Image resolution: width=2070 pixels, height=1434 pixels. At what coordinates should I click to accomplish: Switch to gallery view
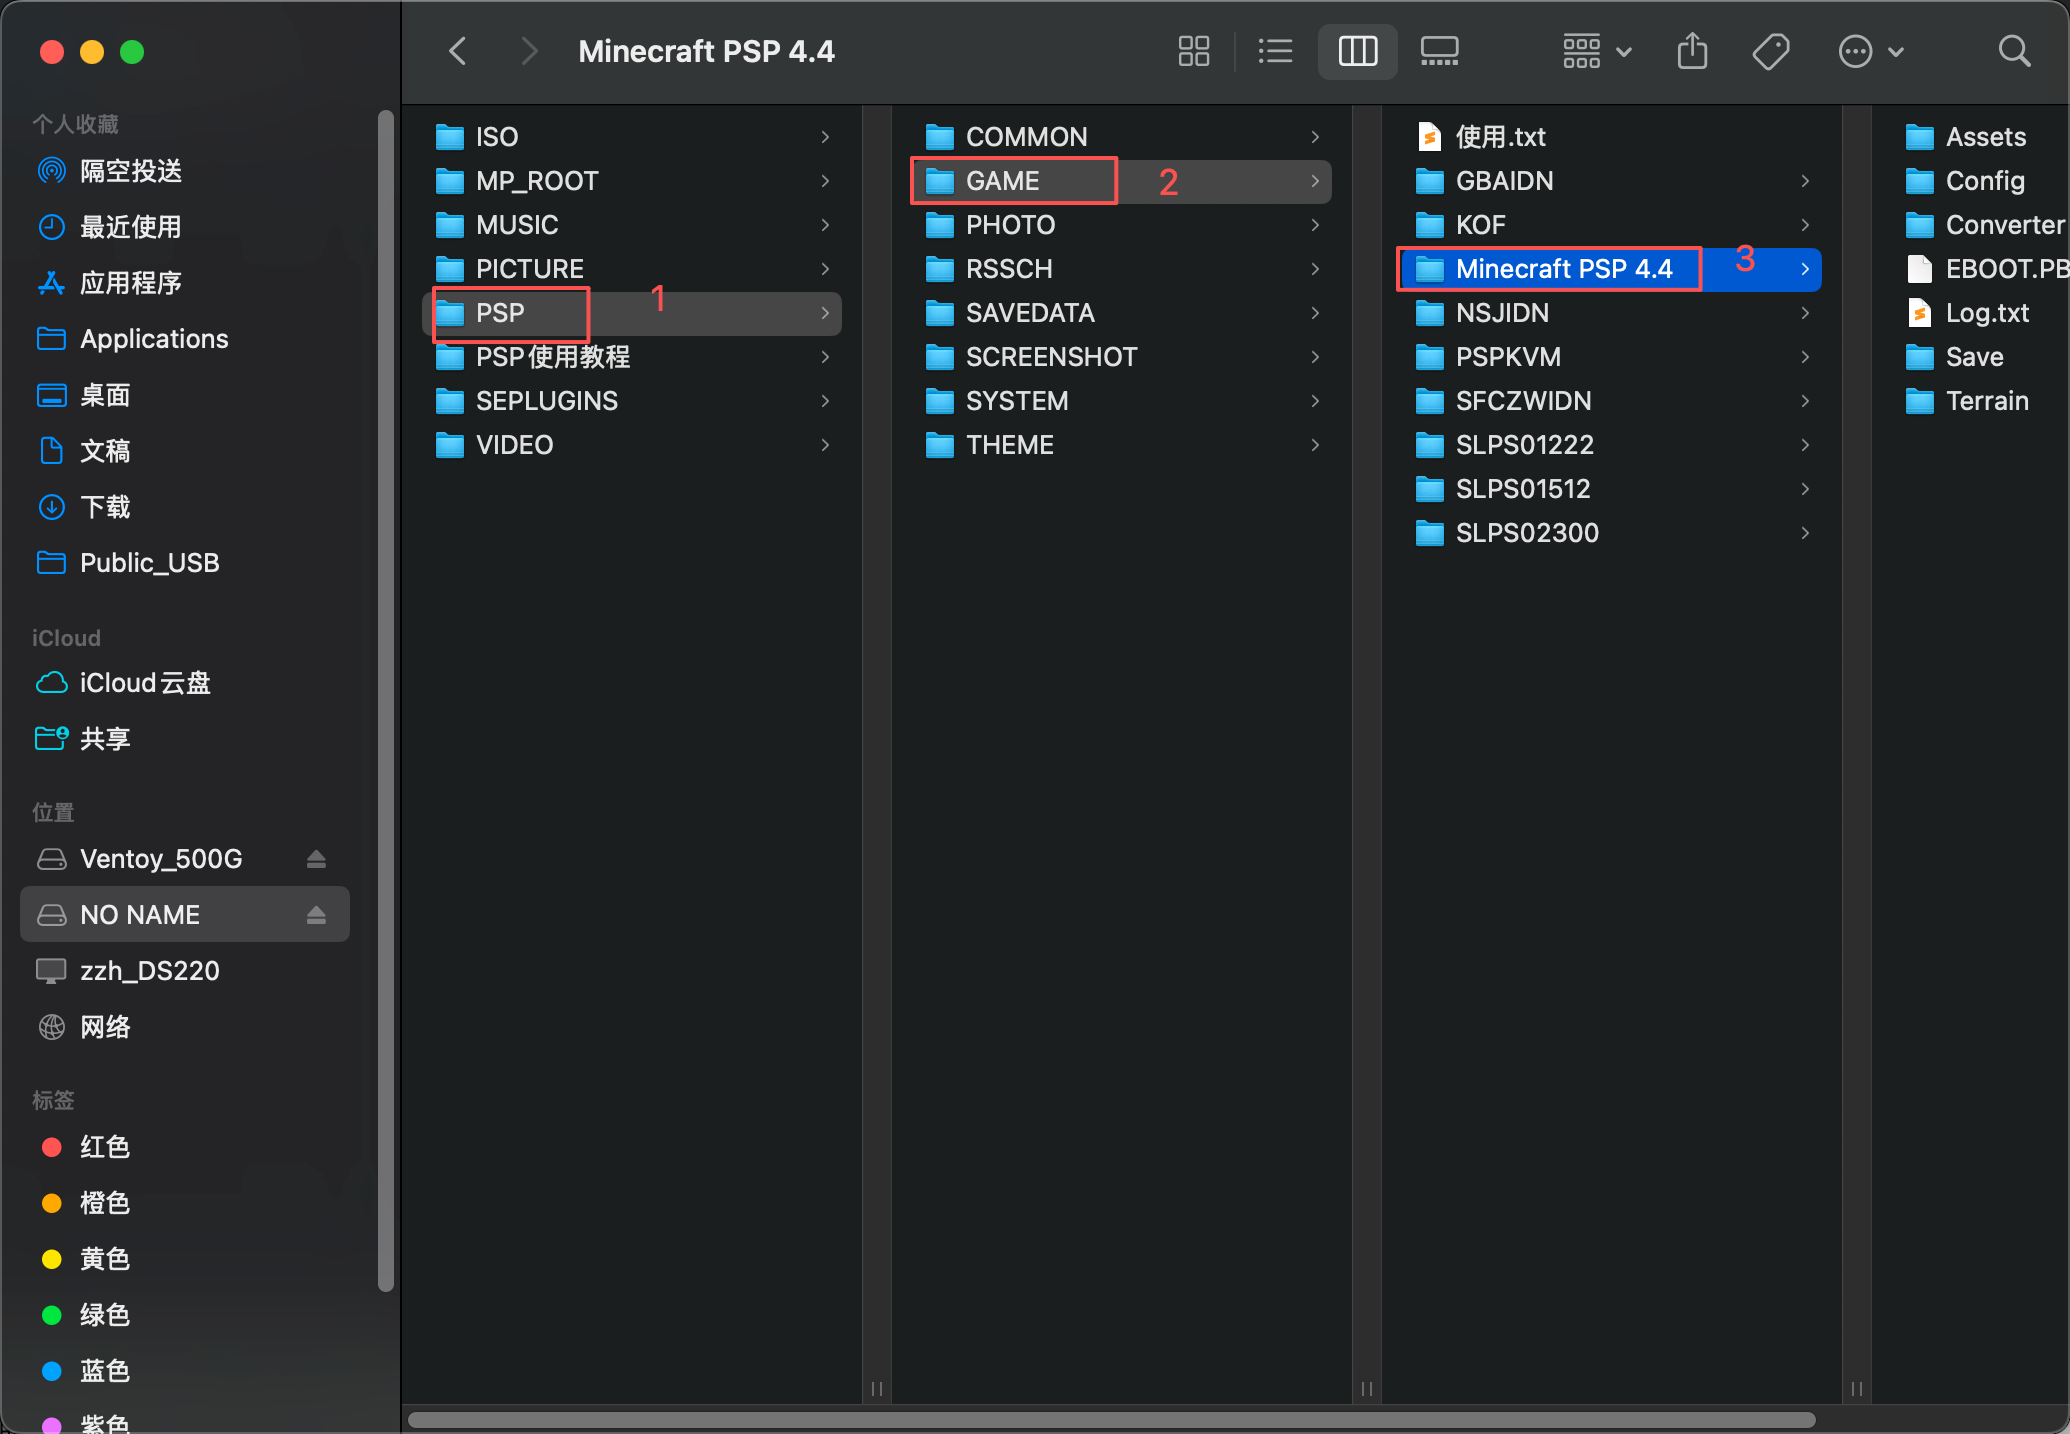coord(1439,51)
